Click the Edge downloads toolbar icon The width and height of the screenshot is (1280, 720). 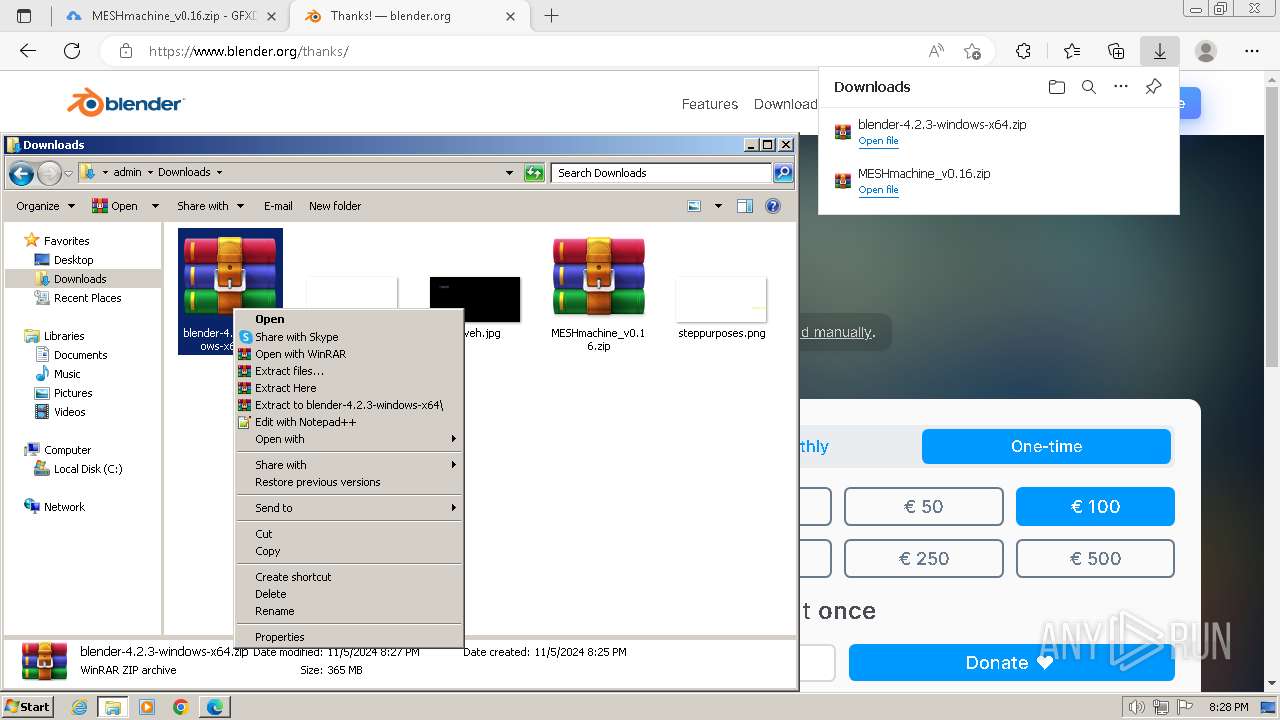click(x=1160, y=51)
